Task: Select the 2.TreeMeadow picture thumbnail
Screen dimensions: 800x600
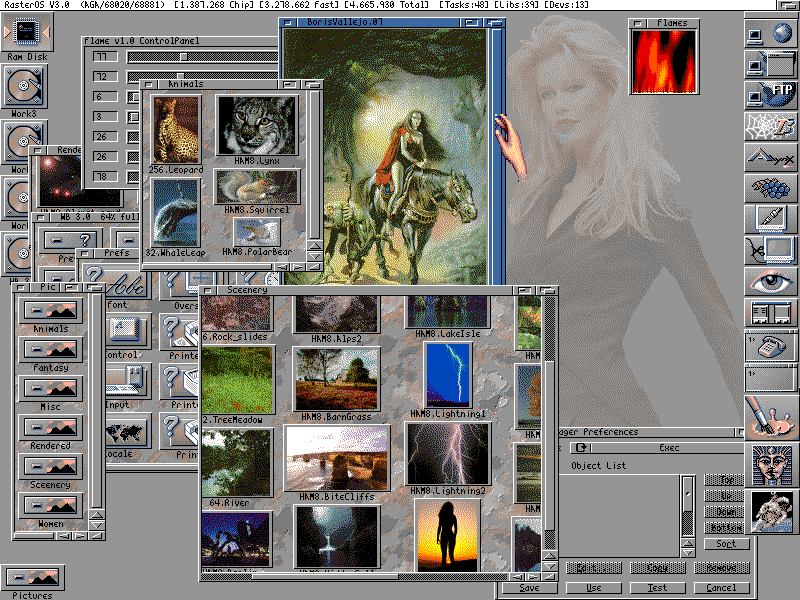Action: 238,380
